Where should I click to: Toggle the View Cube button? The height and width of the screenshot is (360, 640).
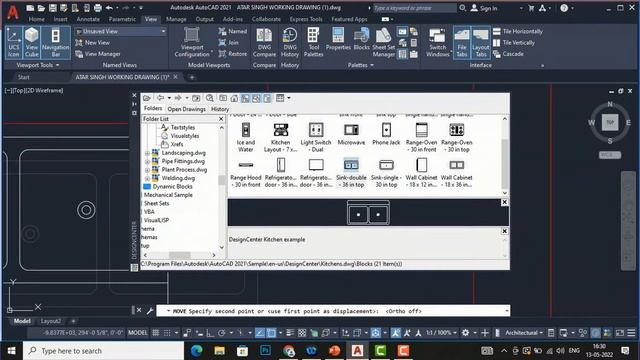pos(31,42)
